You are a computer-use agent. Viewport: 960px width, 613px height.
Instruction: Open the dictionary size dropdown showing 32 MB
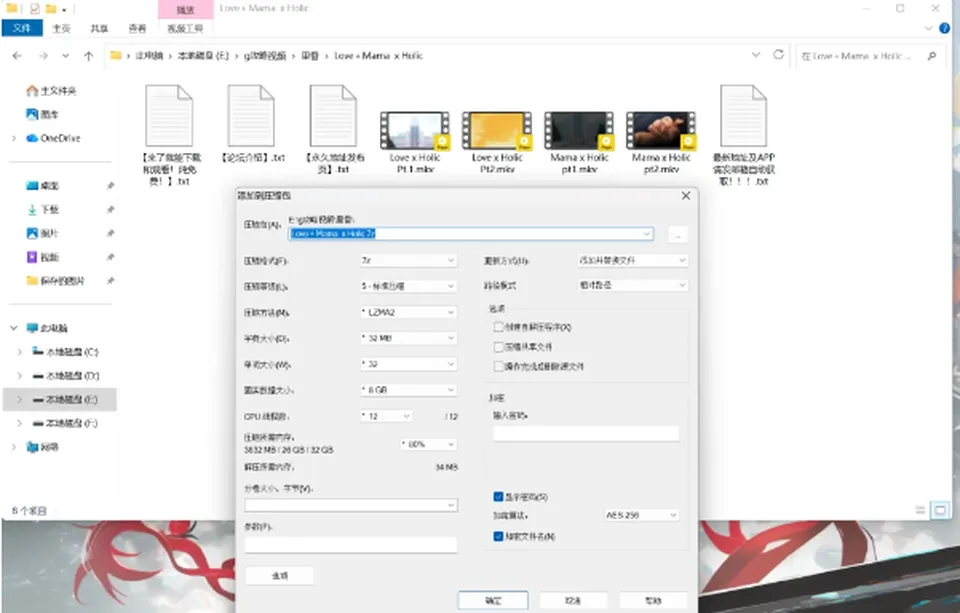point(408,338)
